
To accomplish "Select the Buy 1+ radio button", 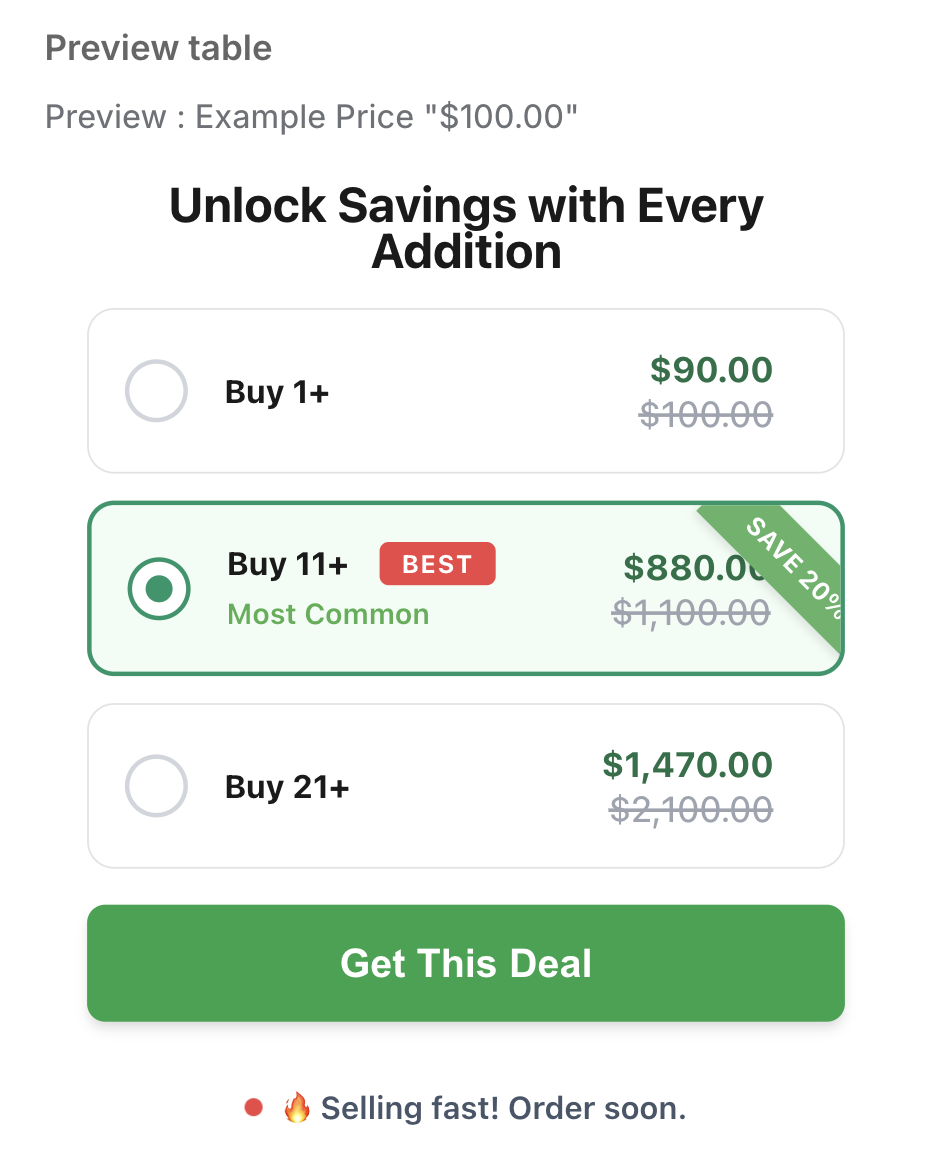I will [x=156, y=391].
